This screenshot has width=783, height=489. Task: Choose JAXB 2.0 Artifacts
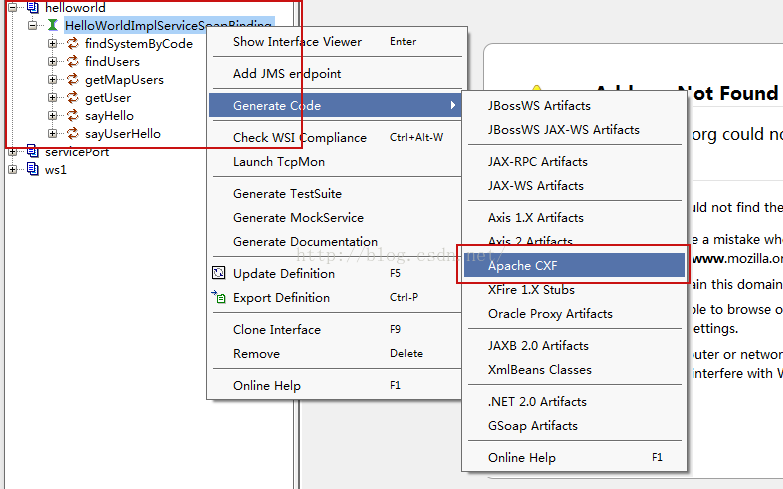click(574, 345)
